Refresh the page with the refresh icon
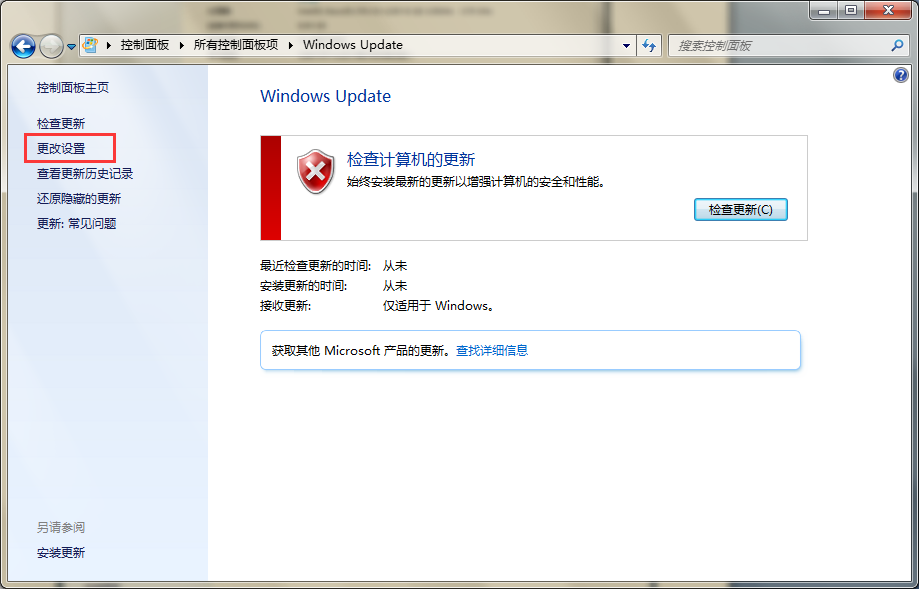Screen dimensions: 919x589 coord(648,45)
